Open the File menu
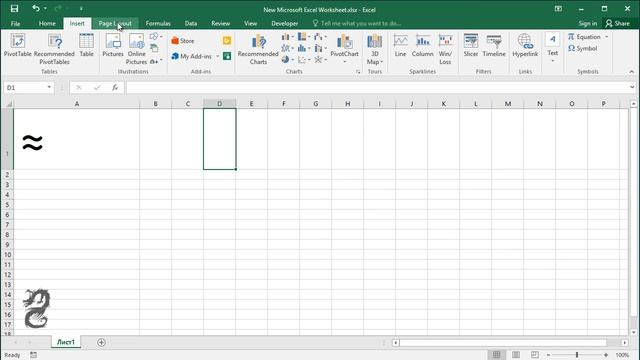The height and width of the screenshot is (360, 640). (16, 24)
